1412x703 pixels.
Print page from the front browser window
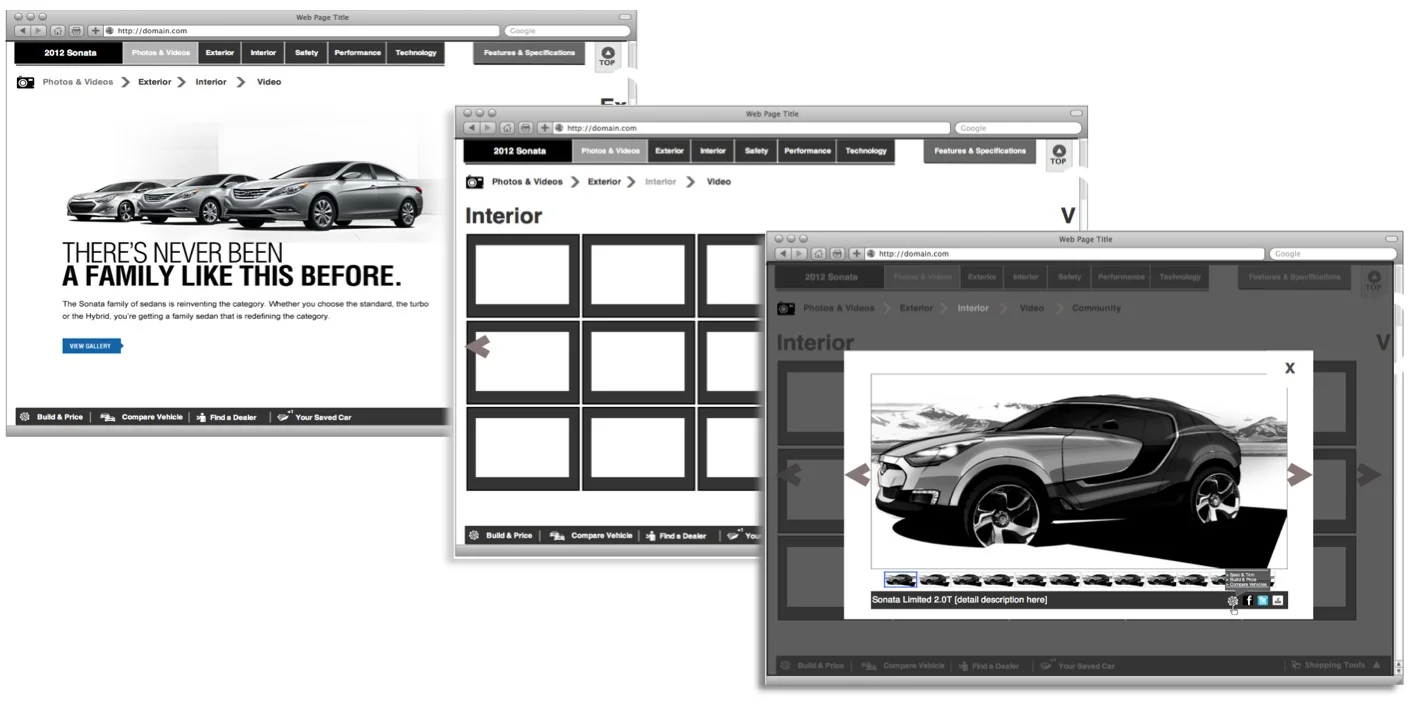tap(838, 254)
